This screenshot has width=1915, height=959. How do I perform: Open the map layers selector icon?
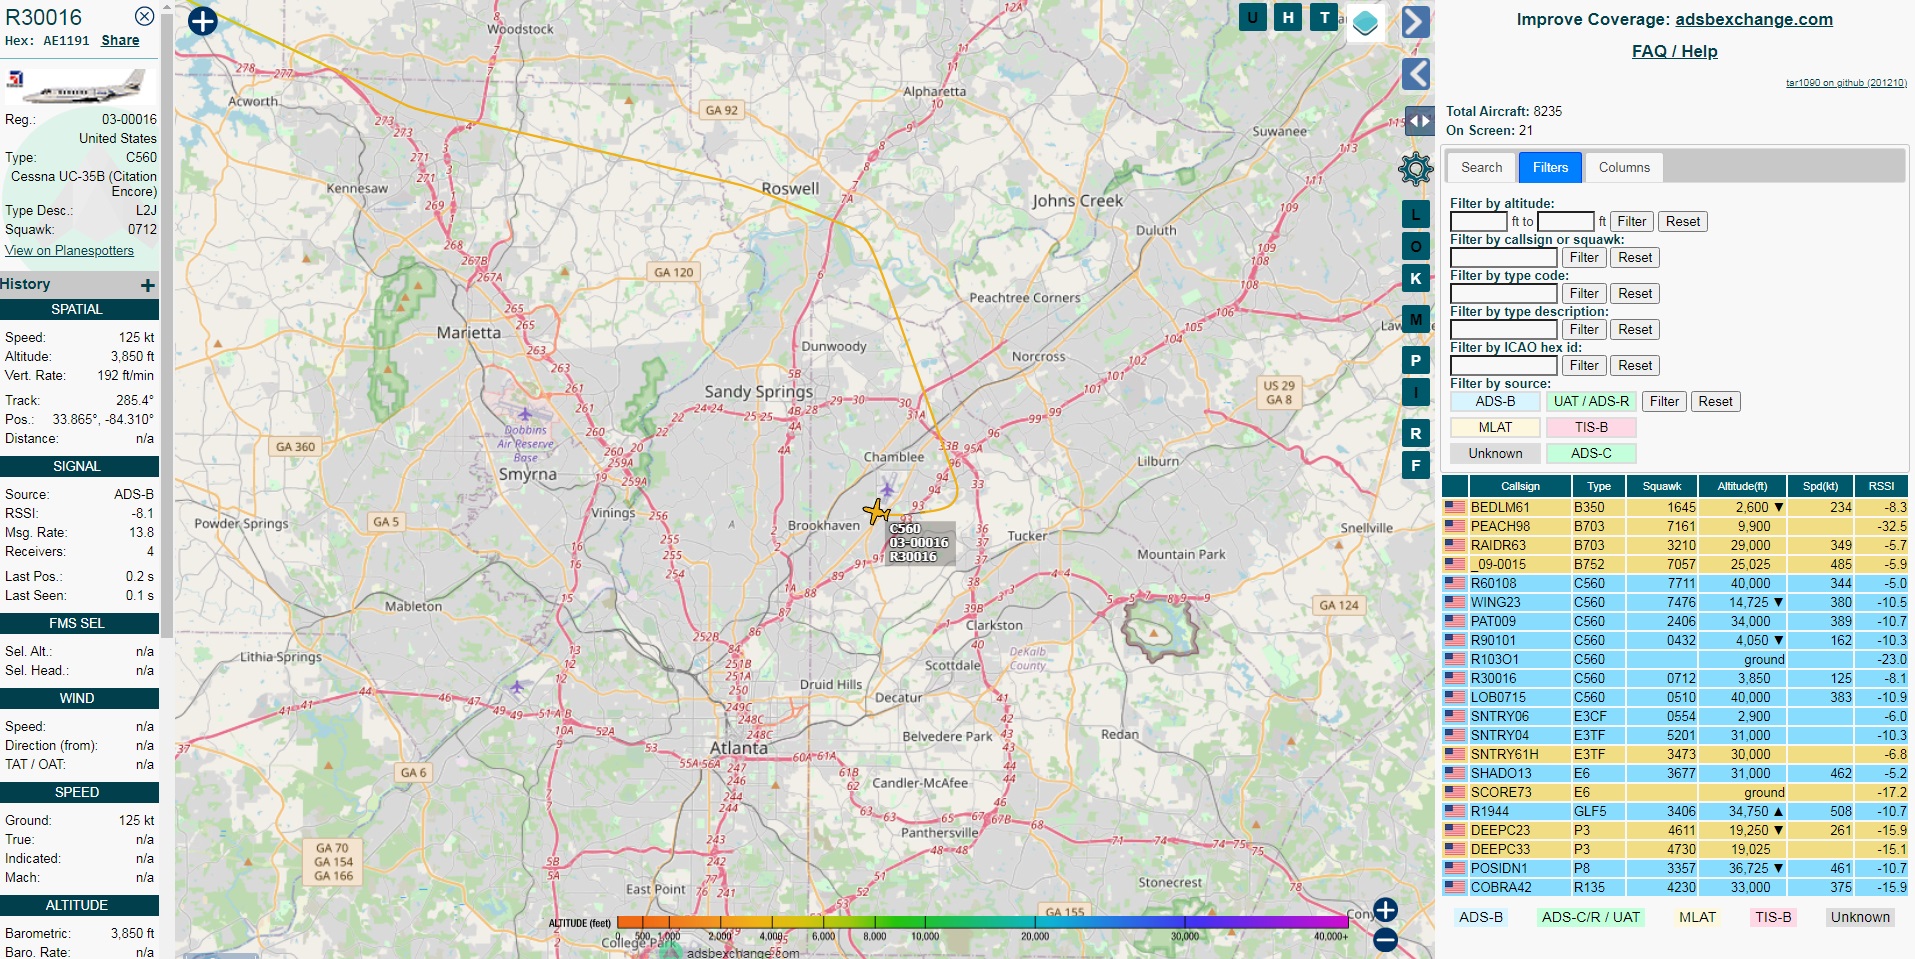(x=1365, y=22)
